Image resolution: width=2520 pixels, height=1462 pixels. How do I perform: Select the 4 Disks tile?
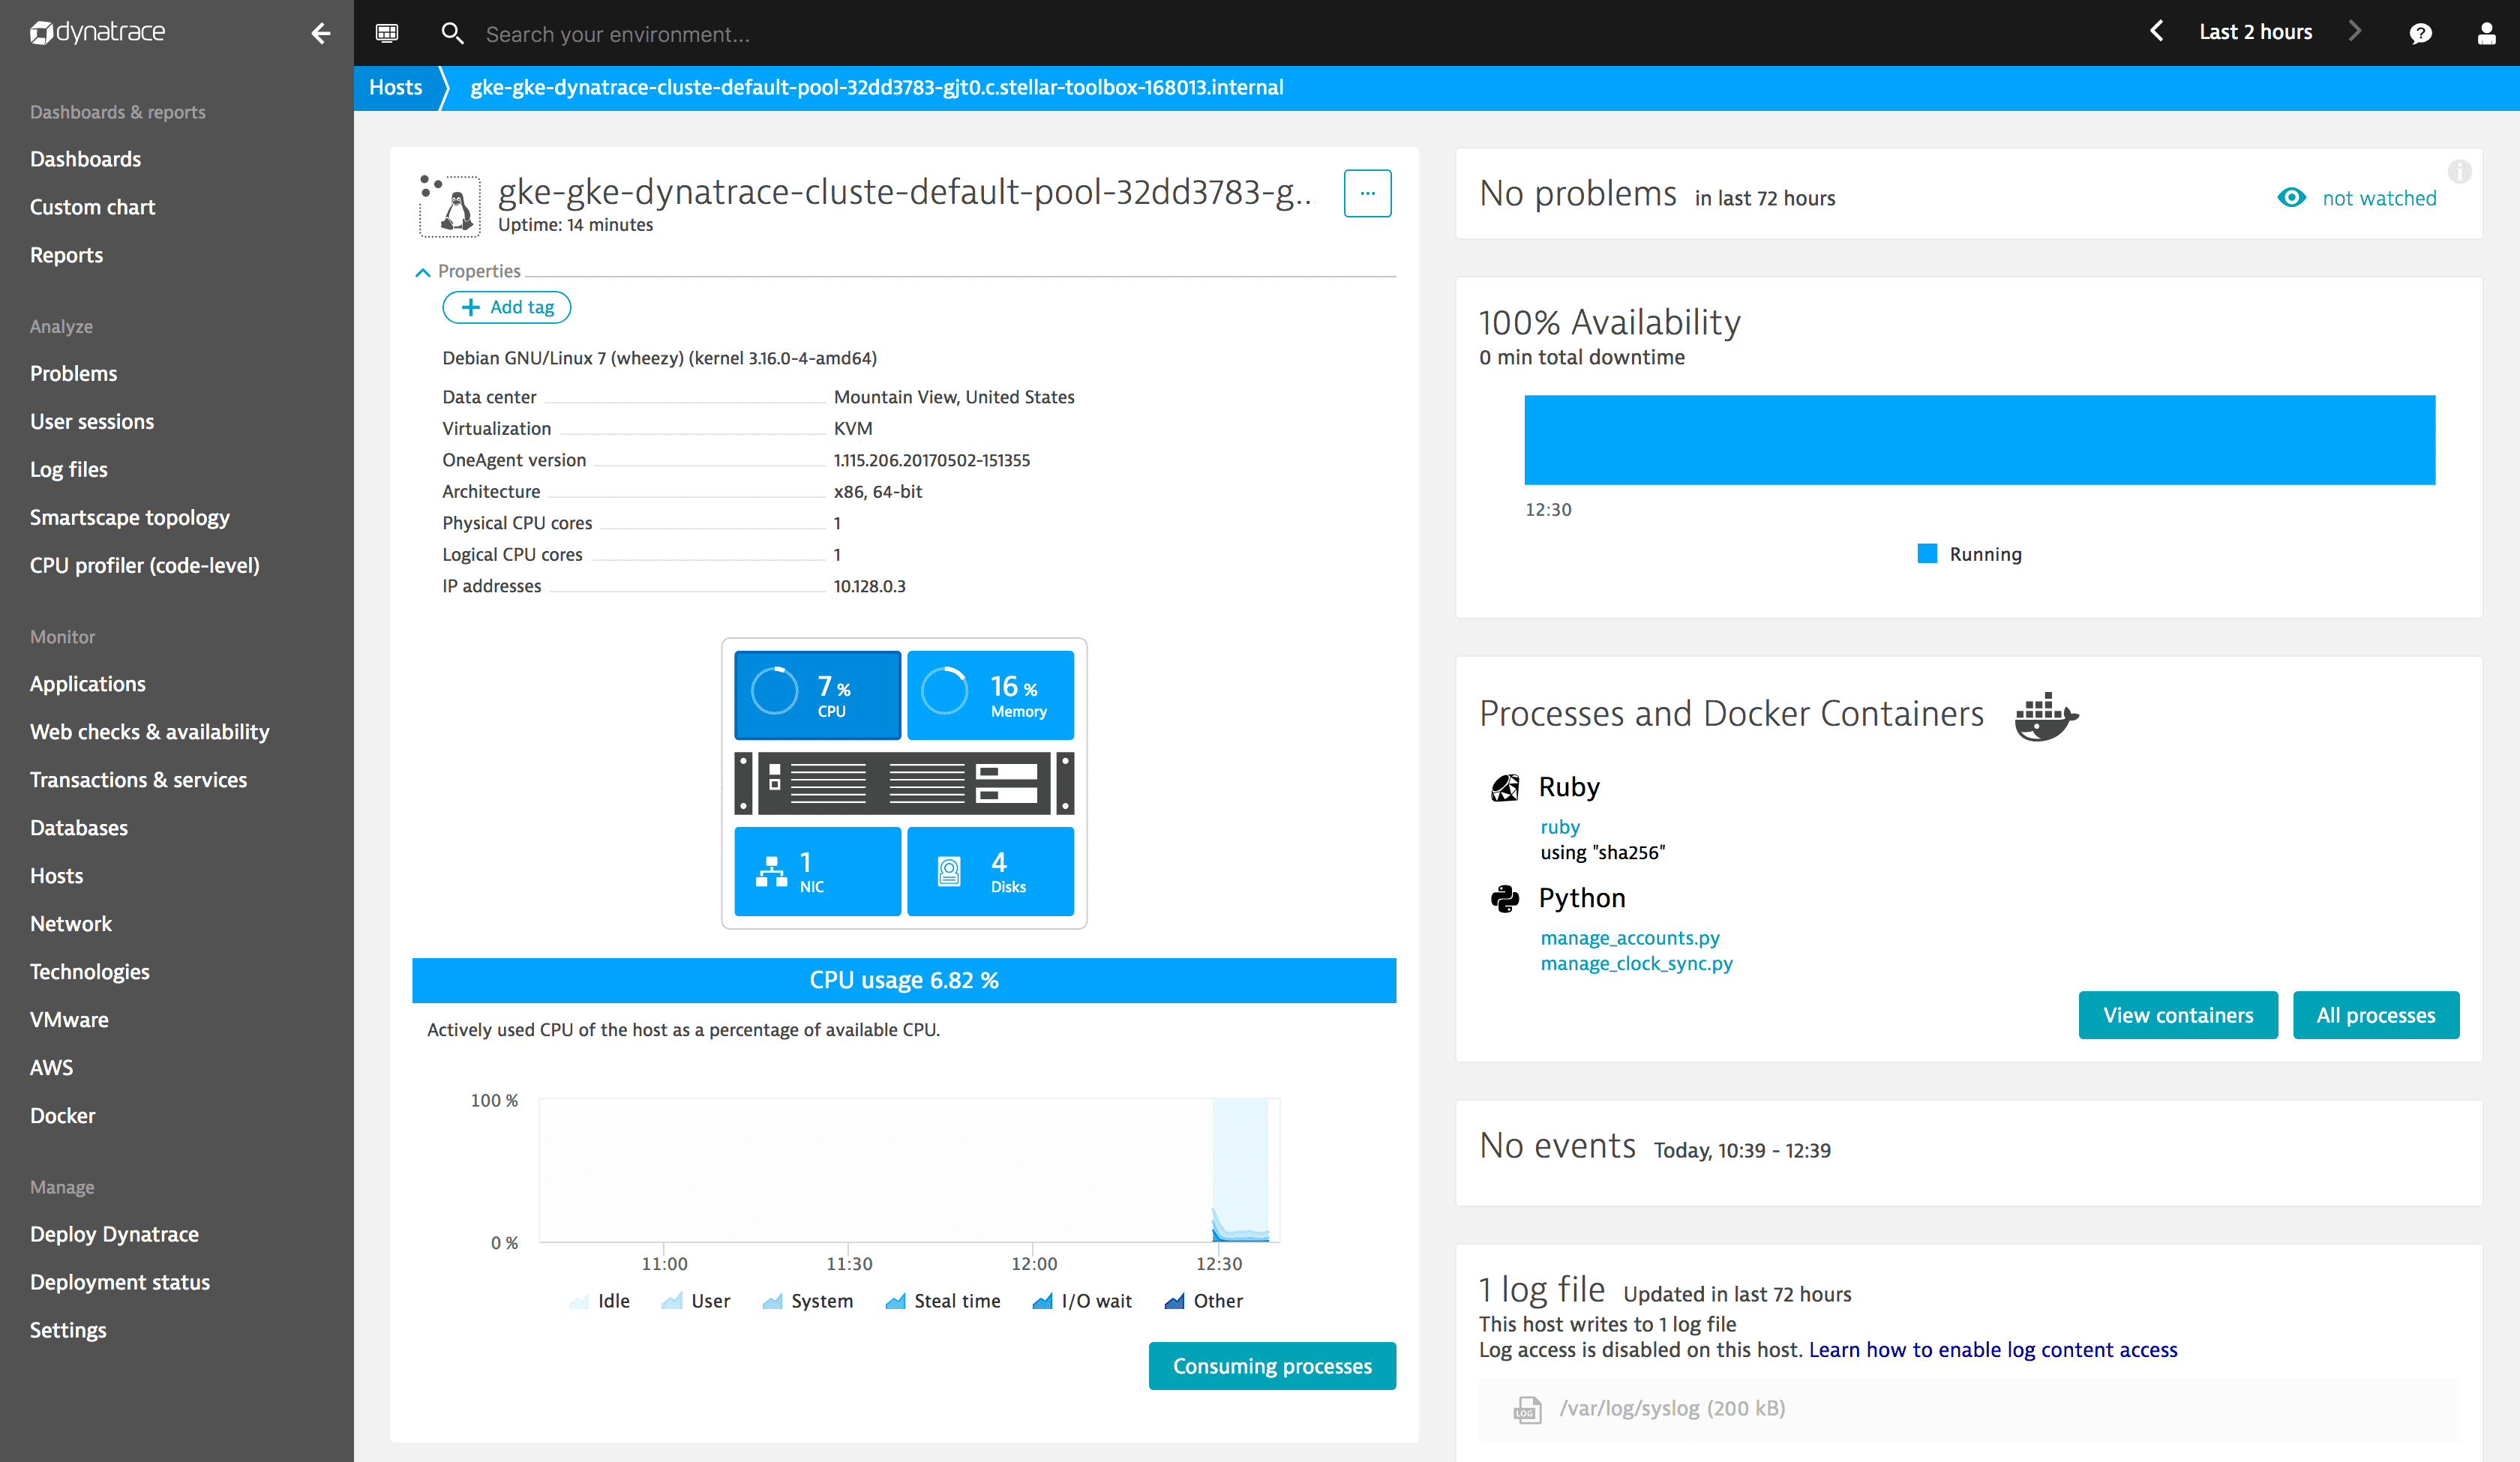pyautogui.click(x=990, y=871)
